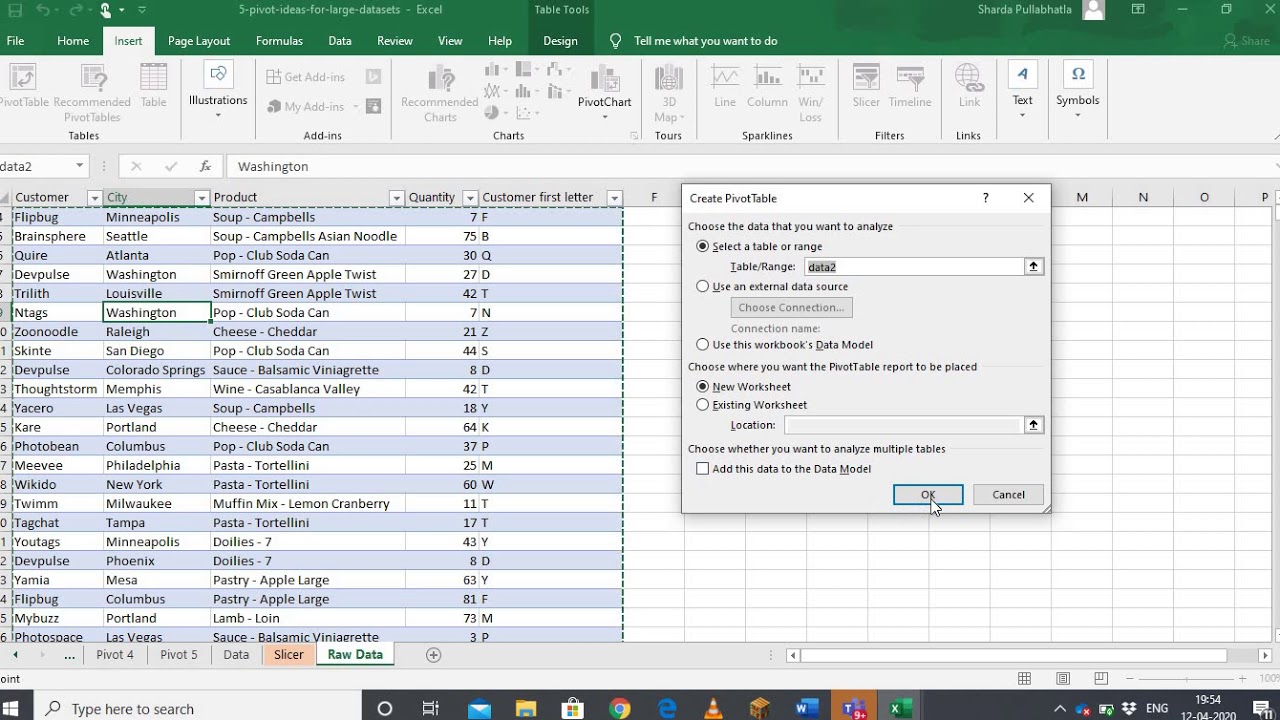1280x720 pixels.
Task: Close the Create PivotTable dialog
Action: coord(1029,198)
